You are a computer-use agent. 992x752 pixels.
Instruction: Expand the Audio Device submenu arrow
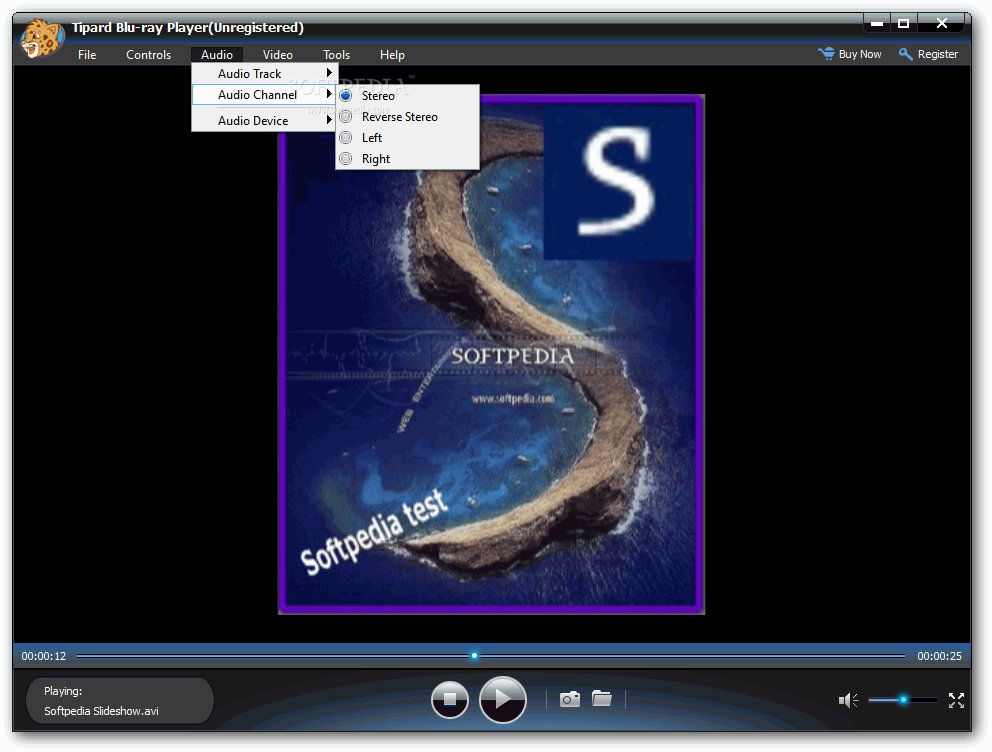click(329, 120)
